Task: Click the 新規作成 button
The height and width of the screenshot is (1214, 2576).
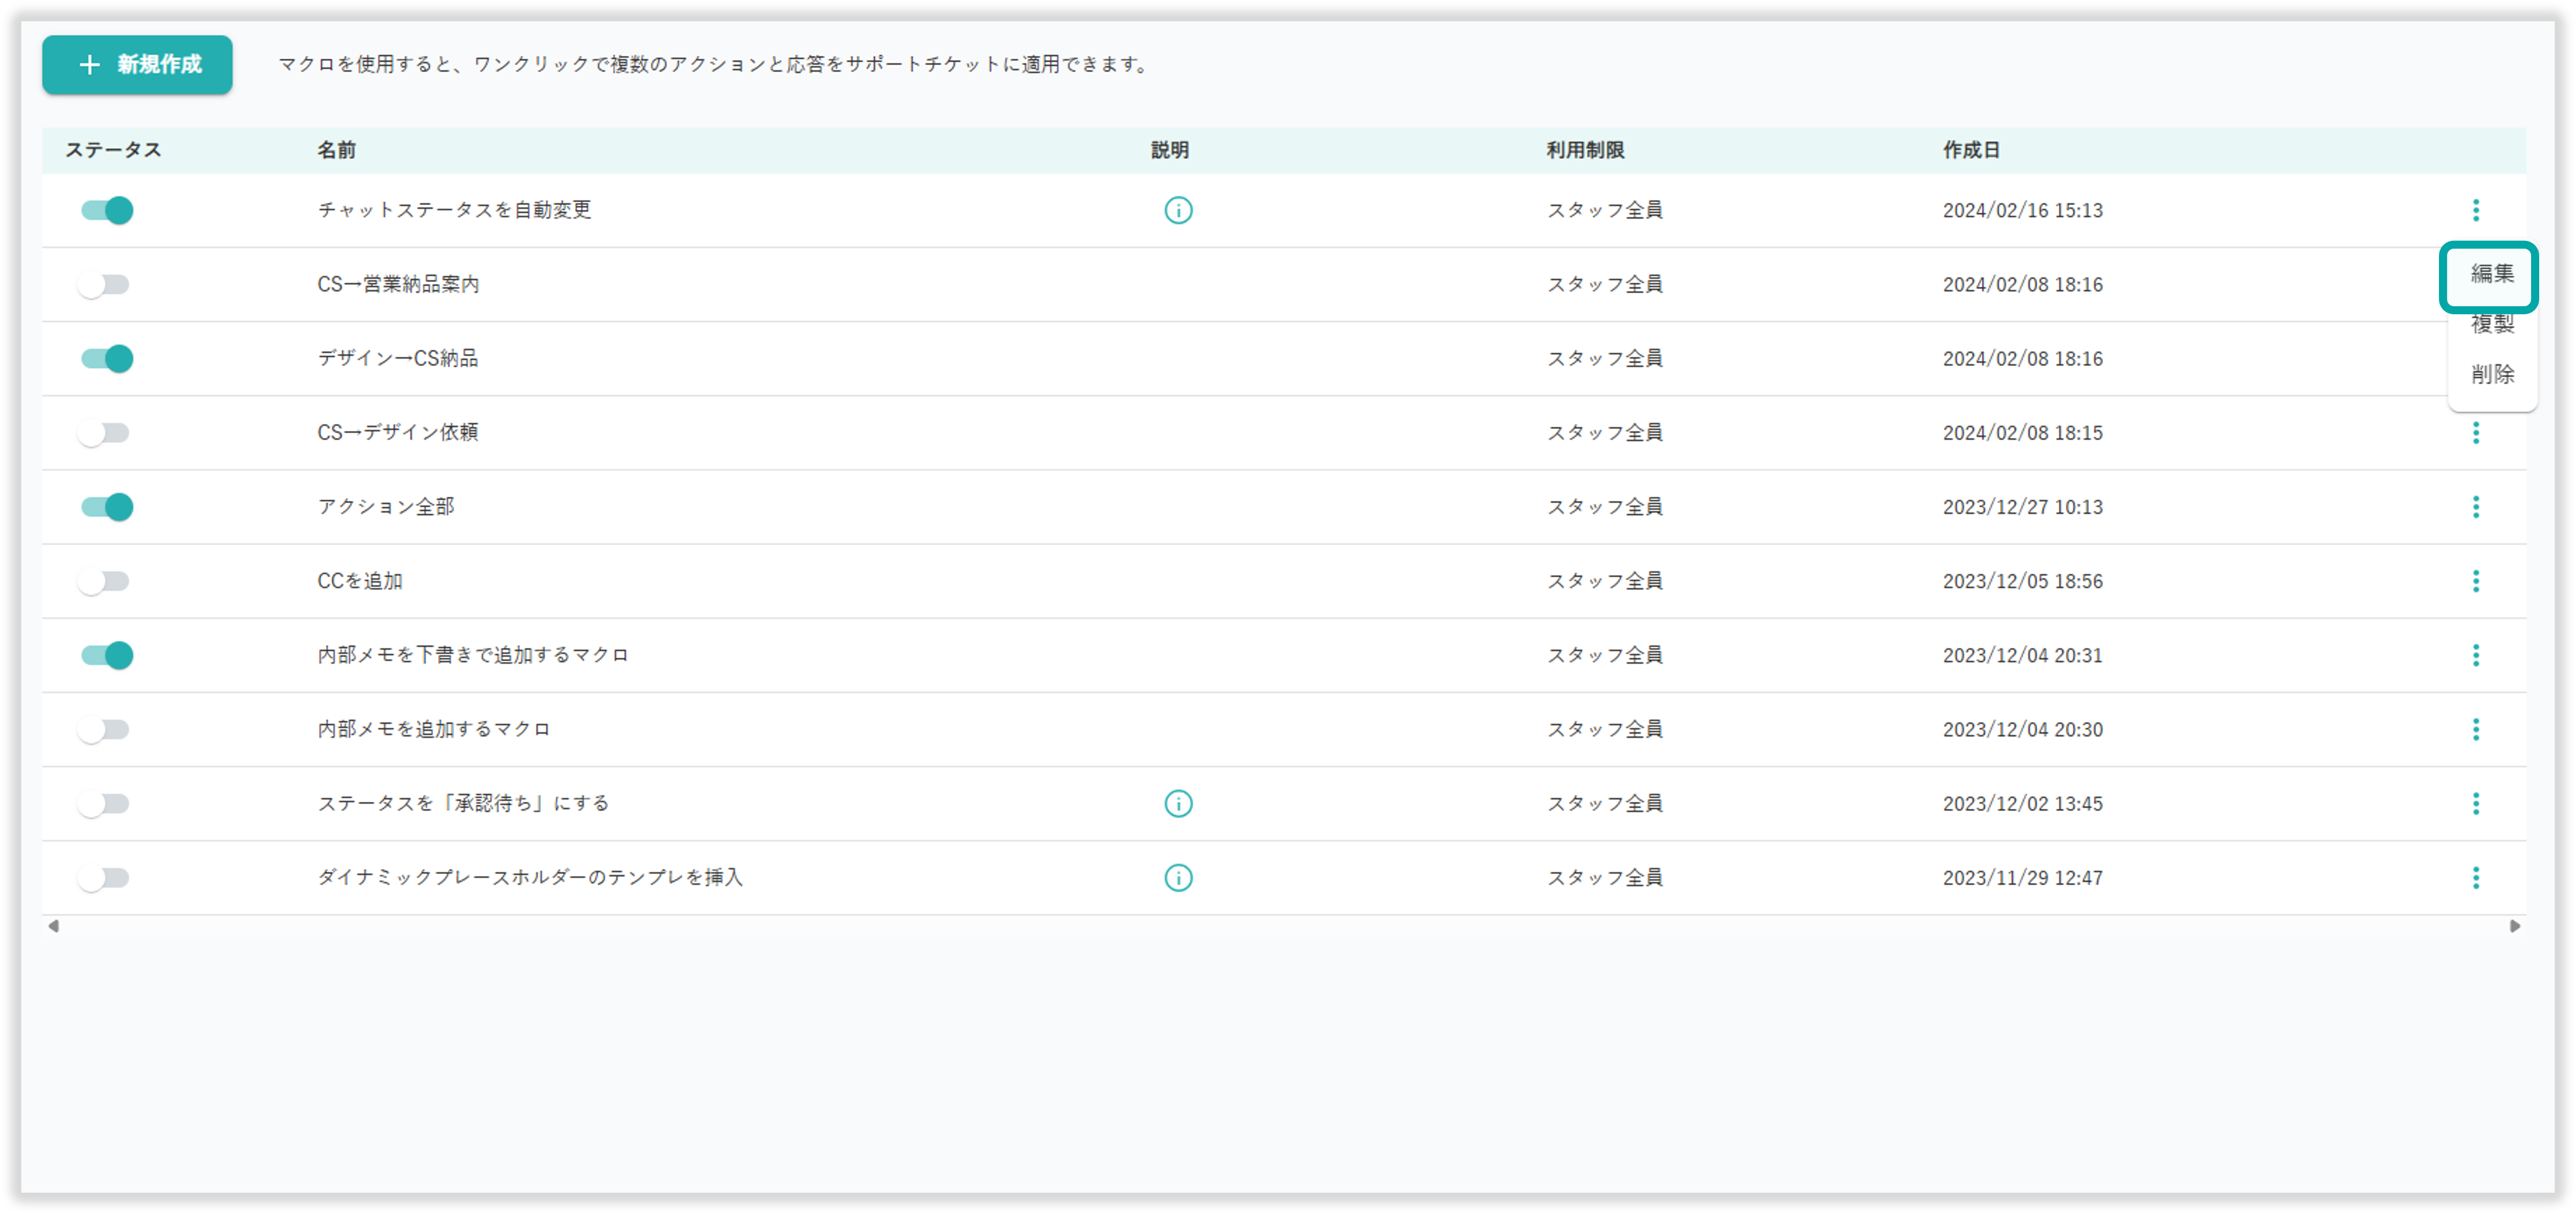Action: [137, 65]
